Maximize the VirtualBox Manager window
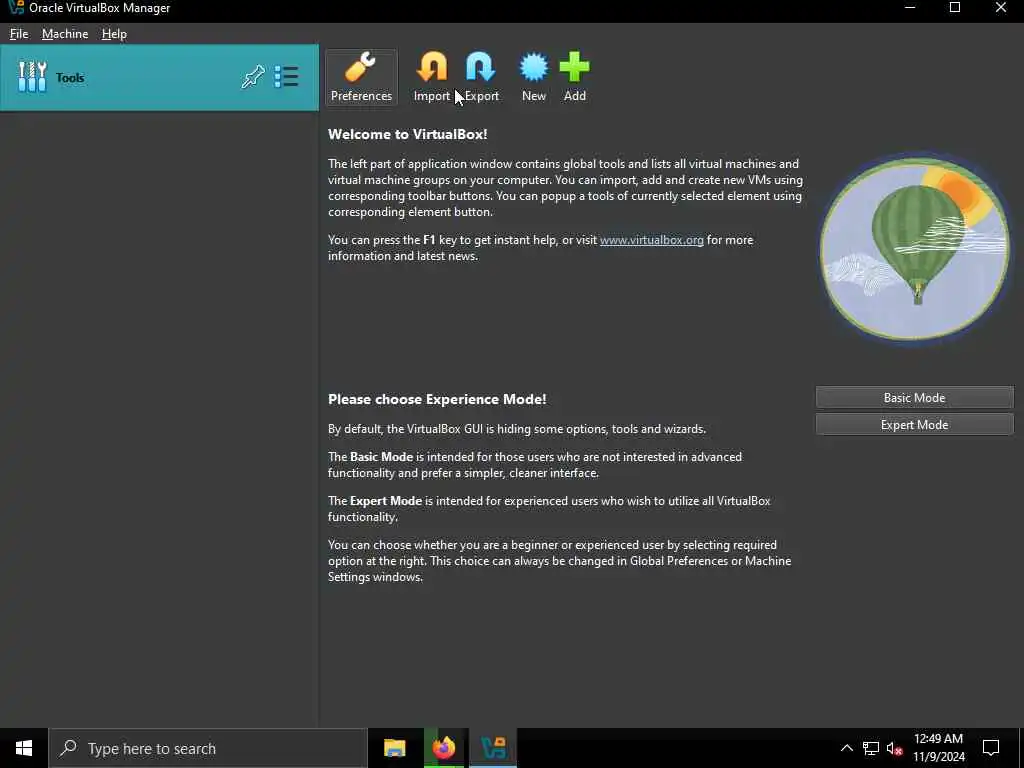The height and width of the screenshot is (768, 1024). point(955,8)
